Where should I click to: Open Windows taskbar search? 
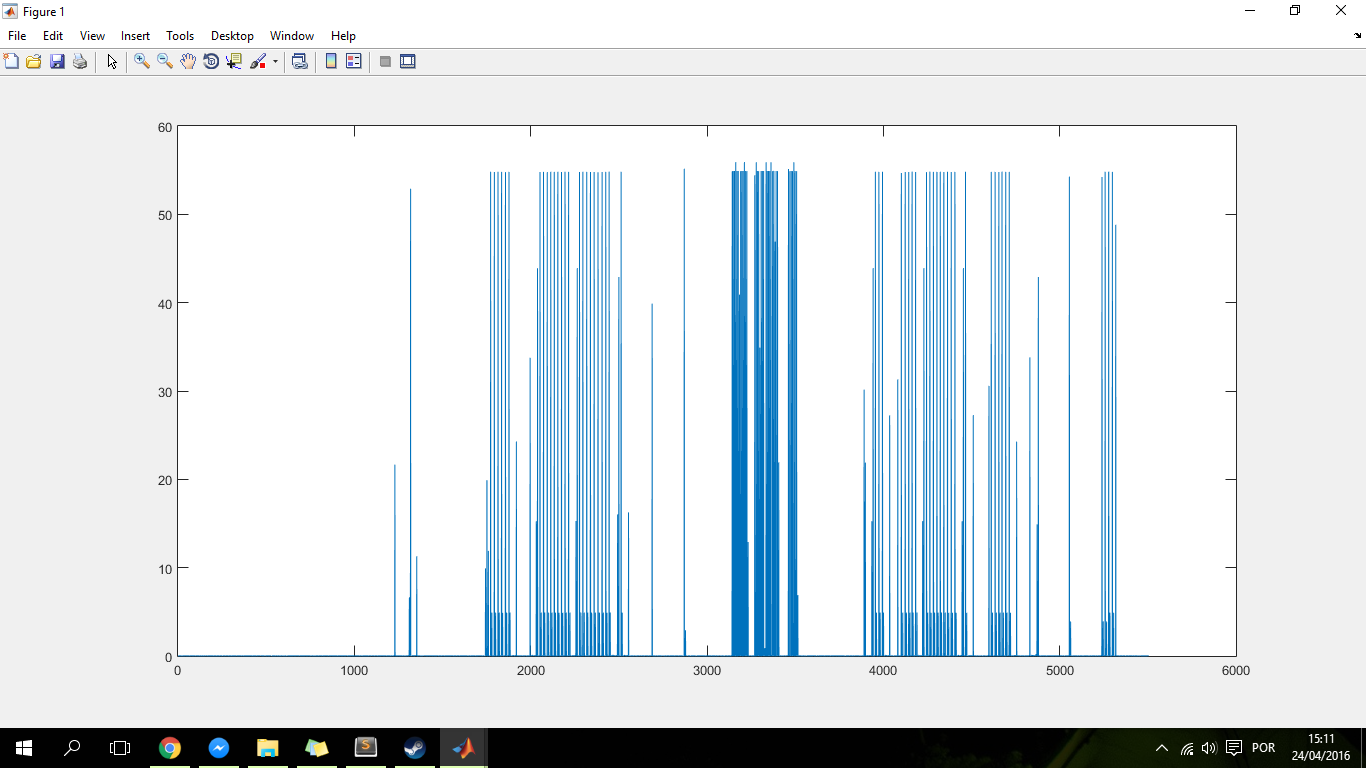72,748
